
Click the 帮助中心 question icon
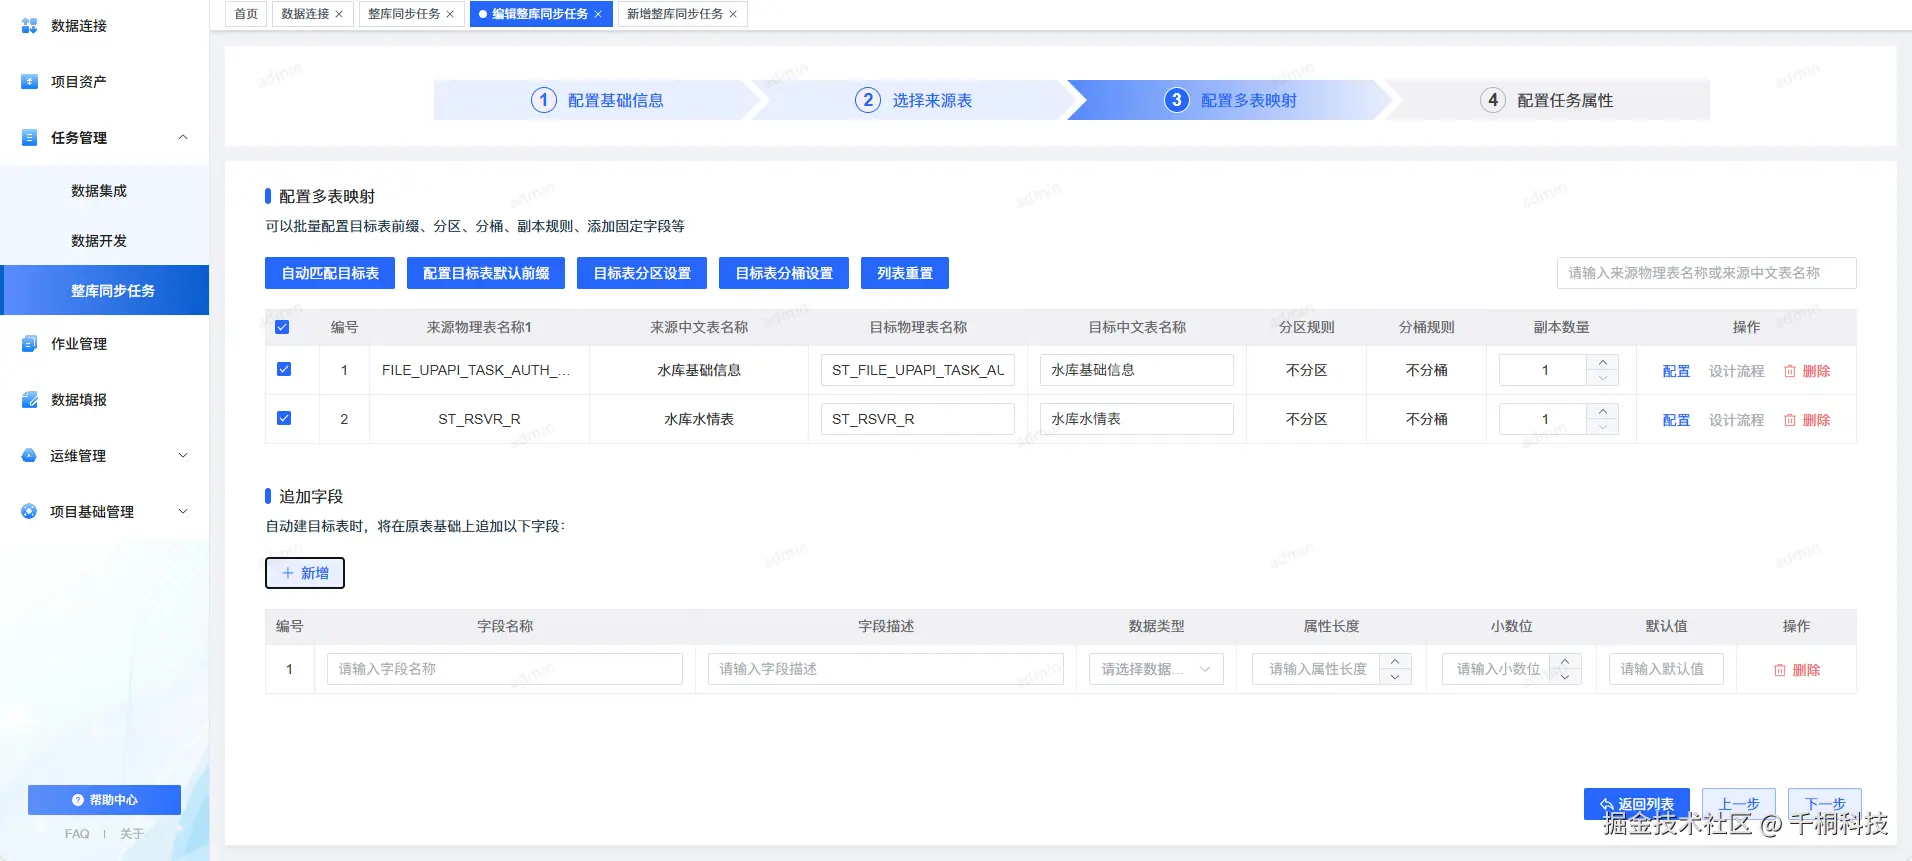click(x=78, y=800)
